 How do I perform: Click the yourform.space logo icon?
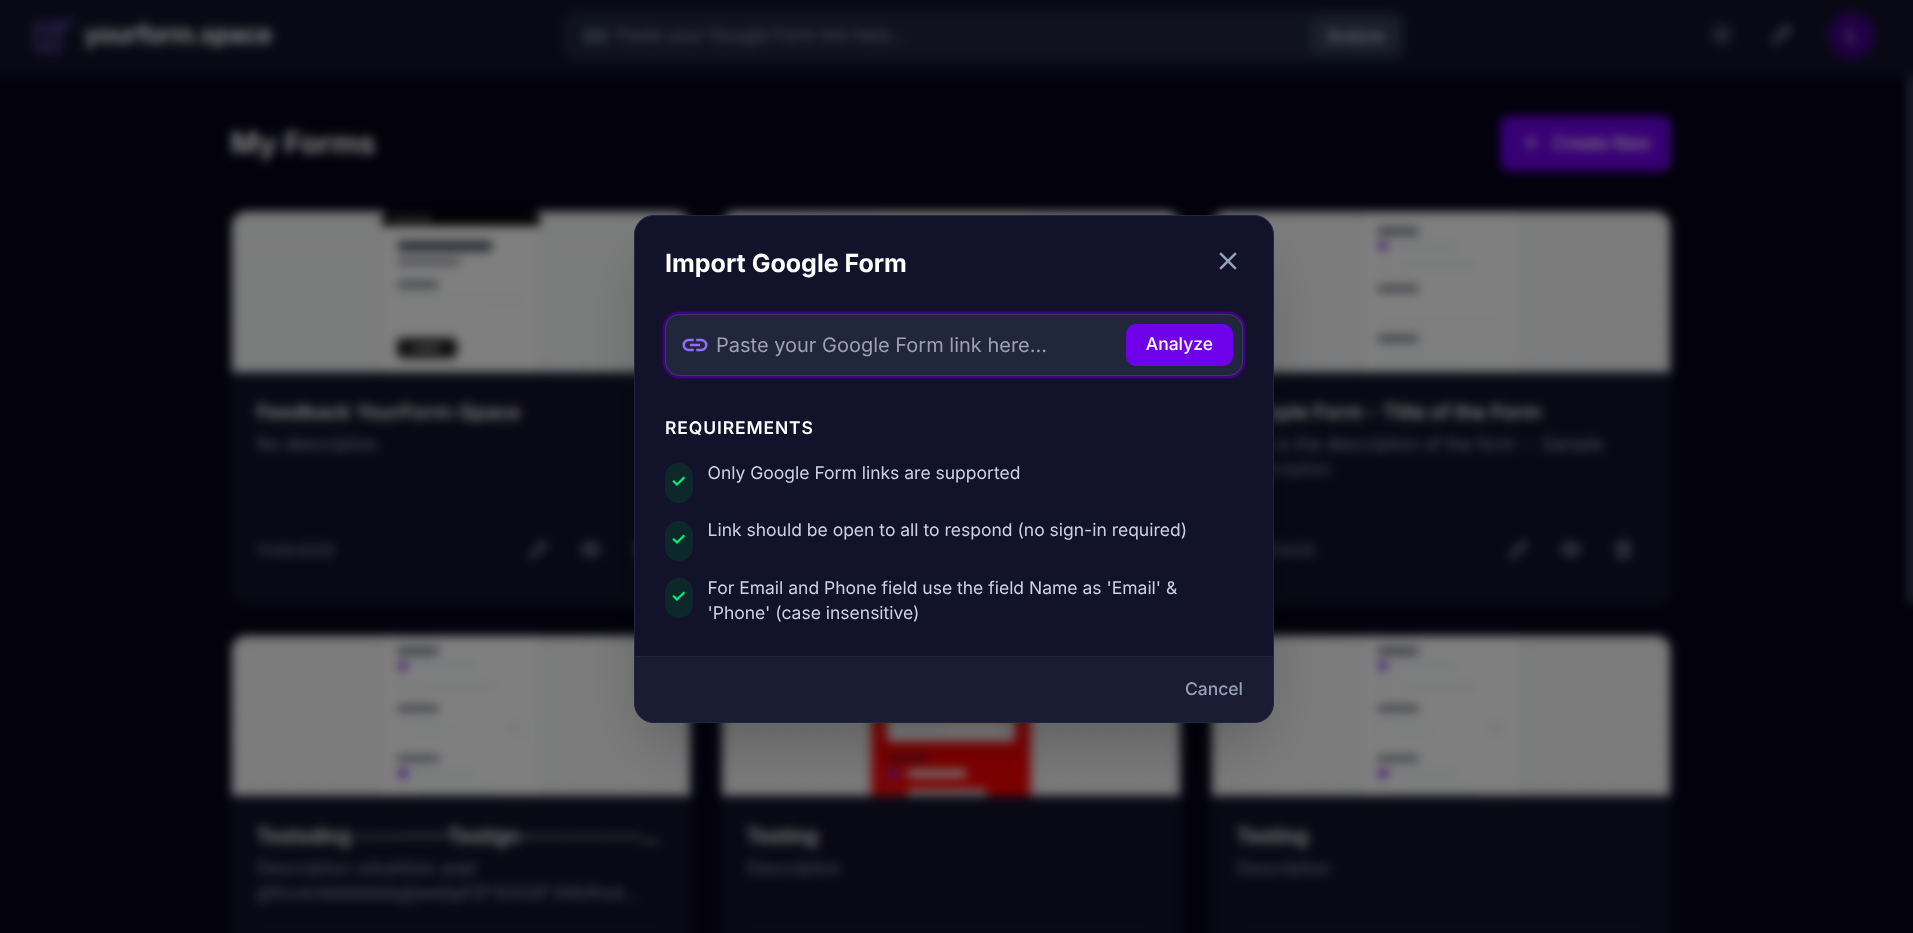[x=50, y=35]
